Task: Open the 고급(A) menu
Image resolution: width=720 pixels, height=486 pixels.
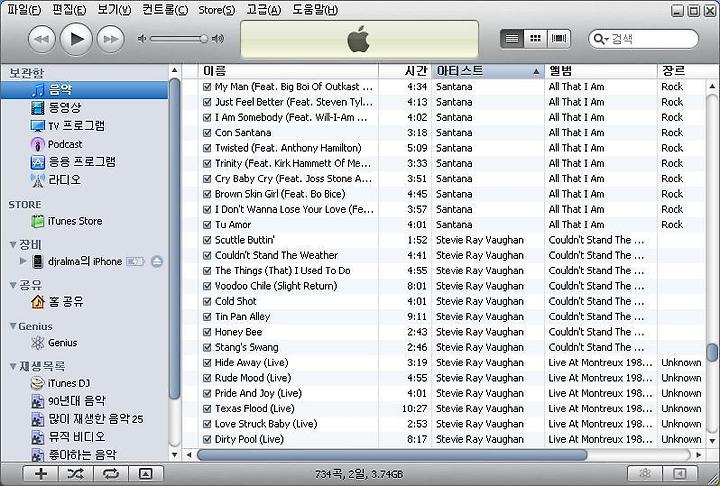Action: coord(264,10)
